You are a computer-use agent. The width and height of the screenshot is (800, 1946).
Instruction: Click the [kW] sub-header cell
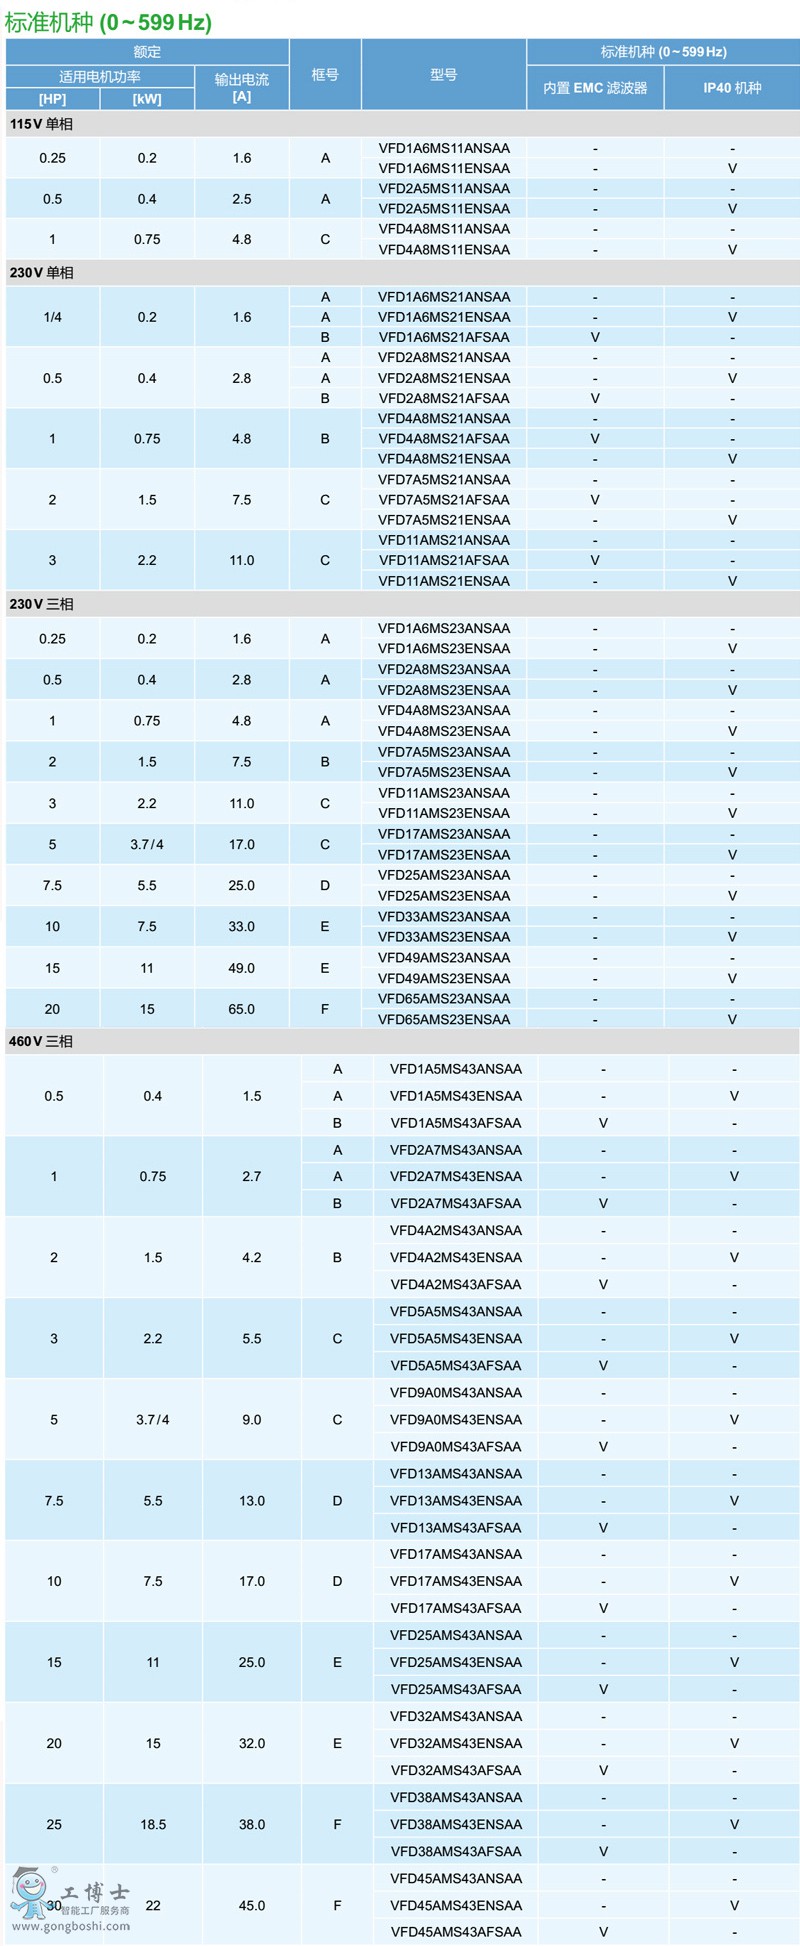147,99
